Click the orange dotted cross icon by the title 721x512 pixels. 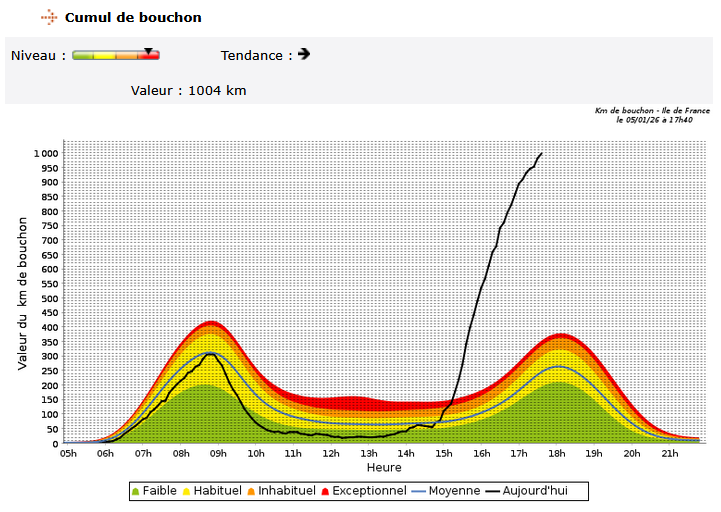click(x=49, y=17)
